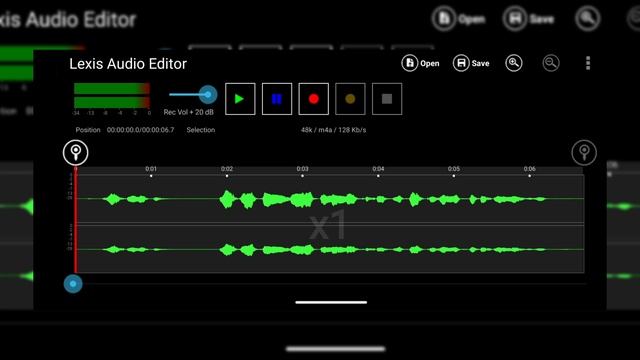Click the 0:04 mark on the timeline ruler
The image size is (640, 360).
tap(378, 169)
